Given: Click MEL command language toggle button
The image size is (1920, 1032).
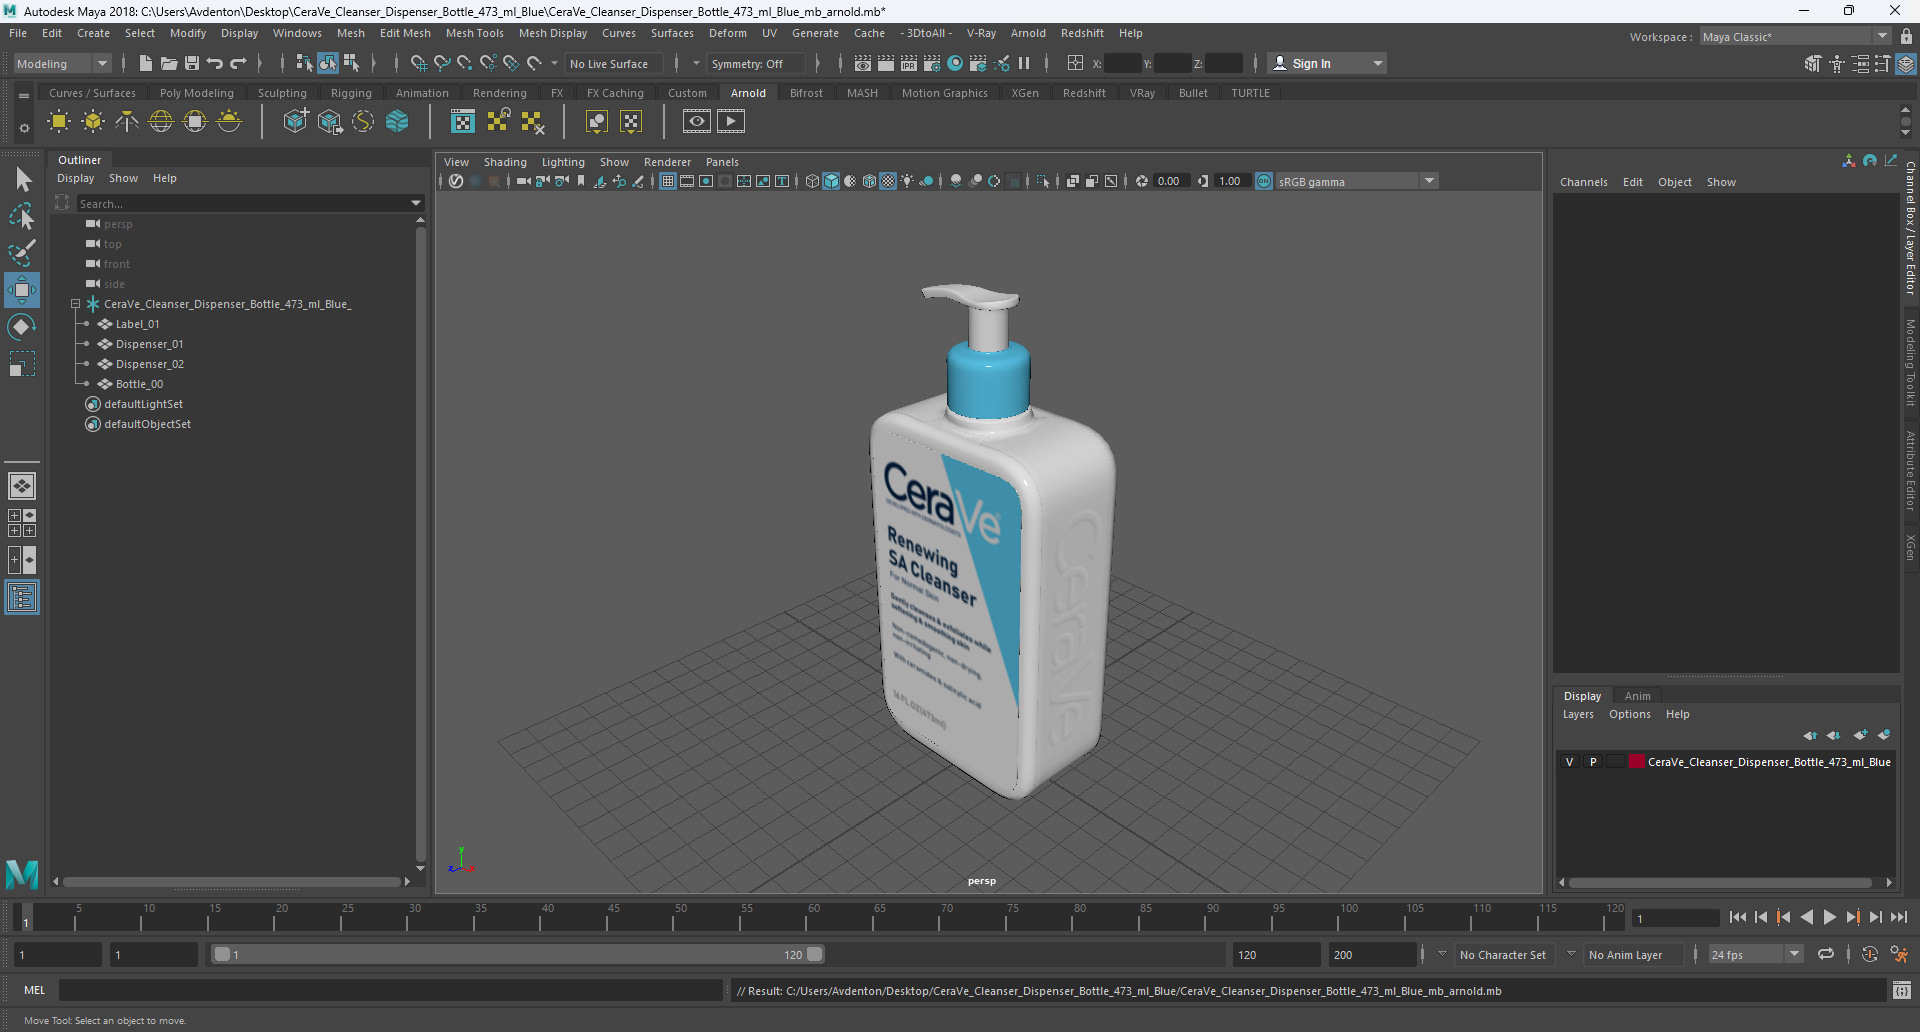Looking at the screenshot, I should (x=35, y=990).
